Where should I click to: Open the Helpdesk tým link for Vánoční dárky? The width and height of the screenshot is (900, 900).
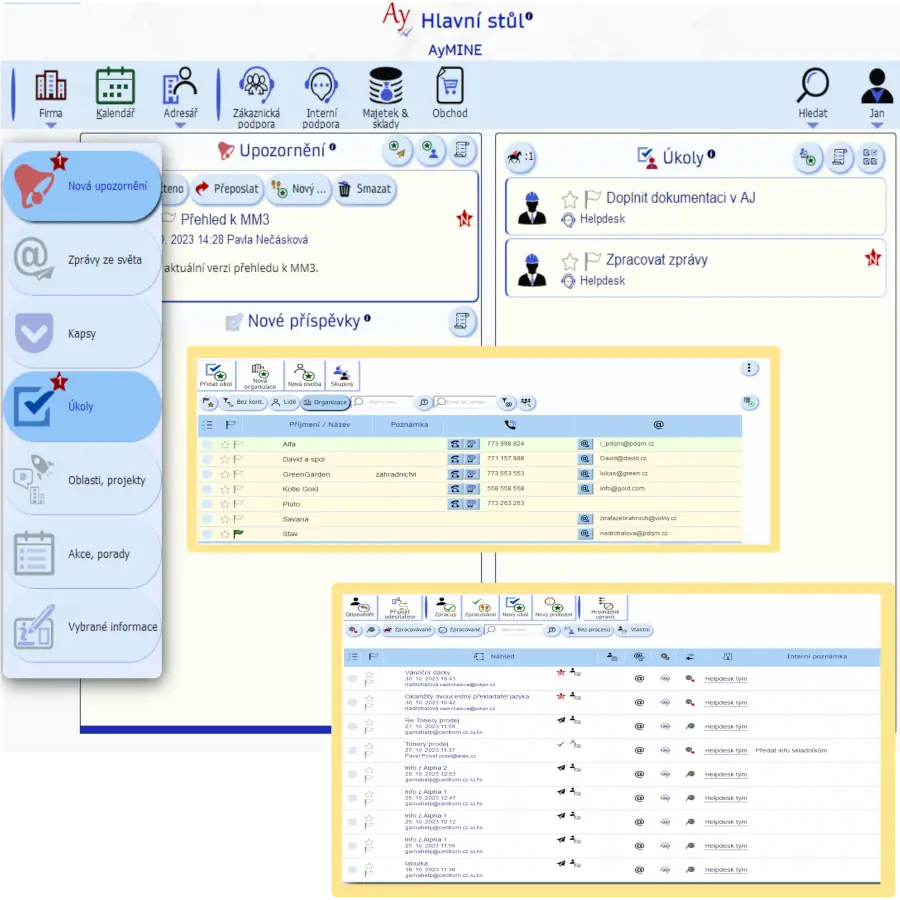click(x=725, y=678)
